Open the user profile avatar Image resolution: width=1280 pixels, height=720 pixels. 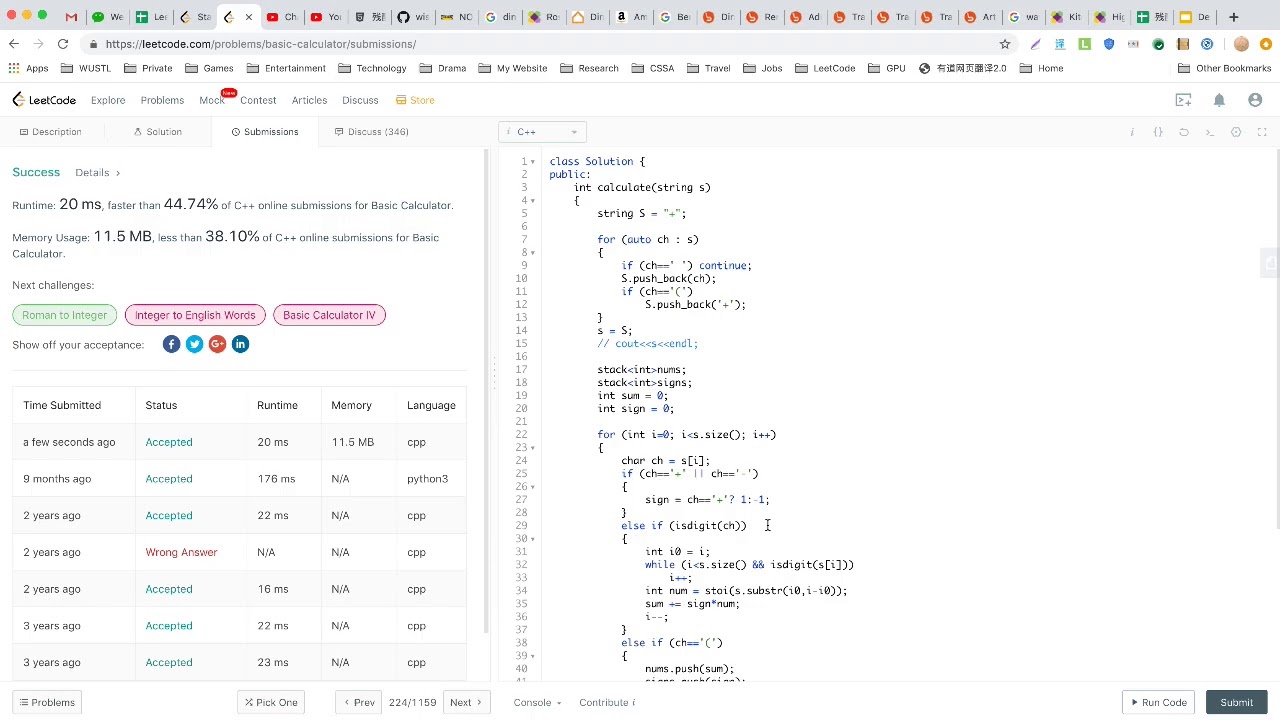pos(1255,100)
